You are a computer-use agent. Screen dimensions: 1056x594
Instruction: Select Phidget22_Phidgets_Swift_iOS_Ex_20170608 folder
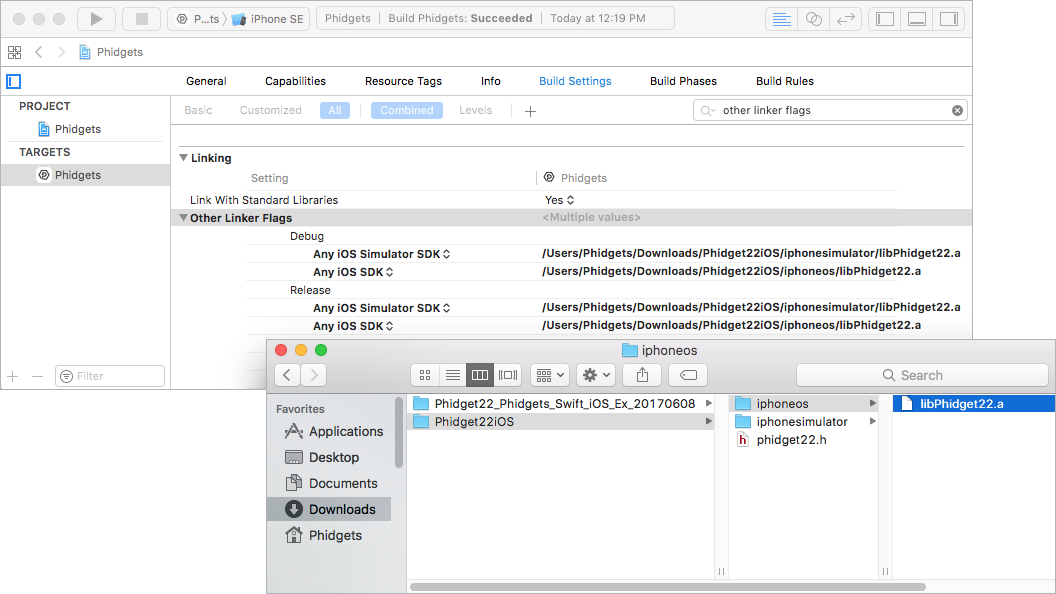coord(561,403)
